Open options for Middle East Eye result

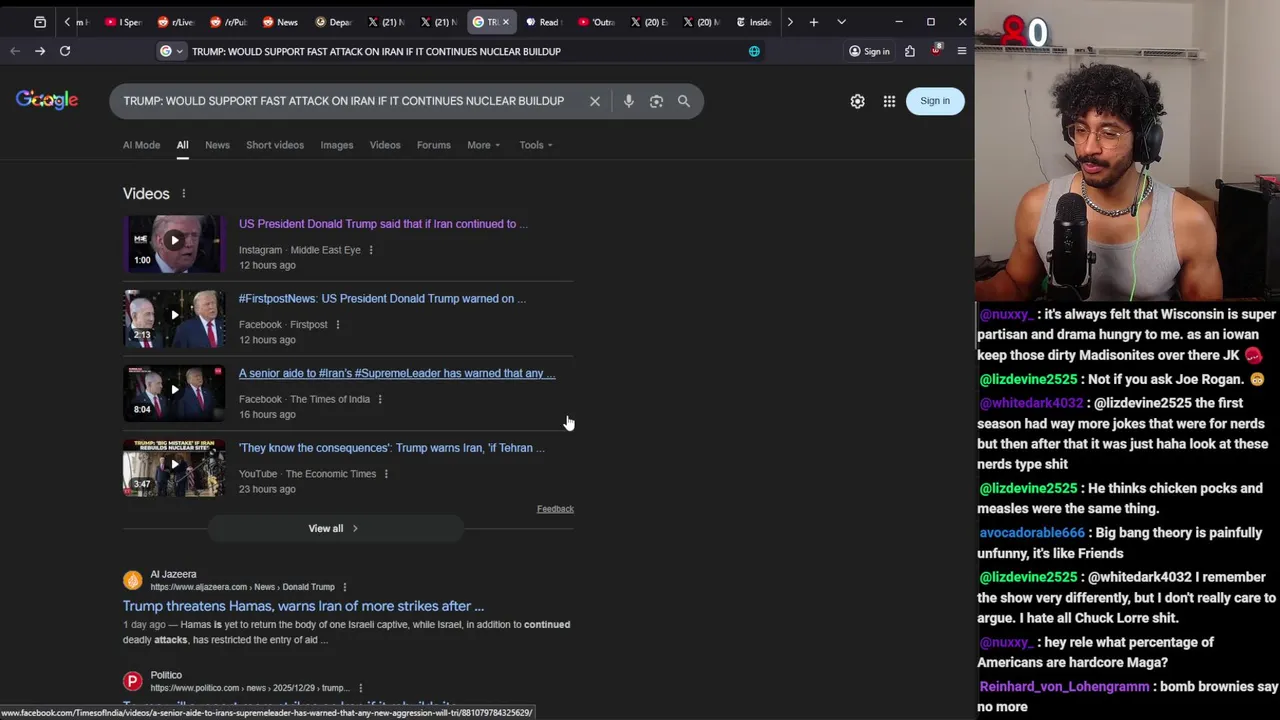(x=371, y=250)
